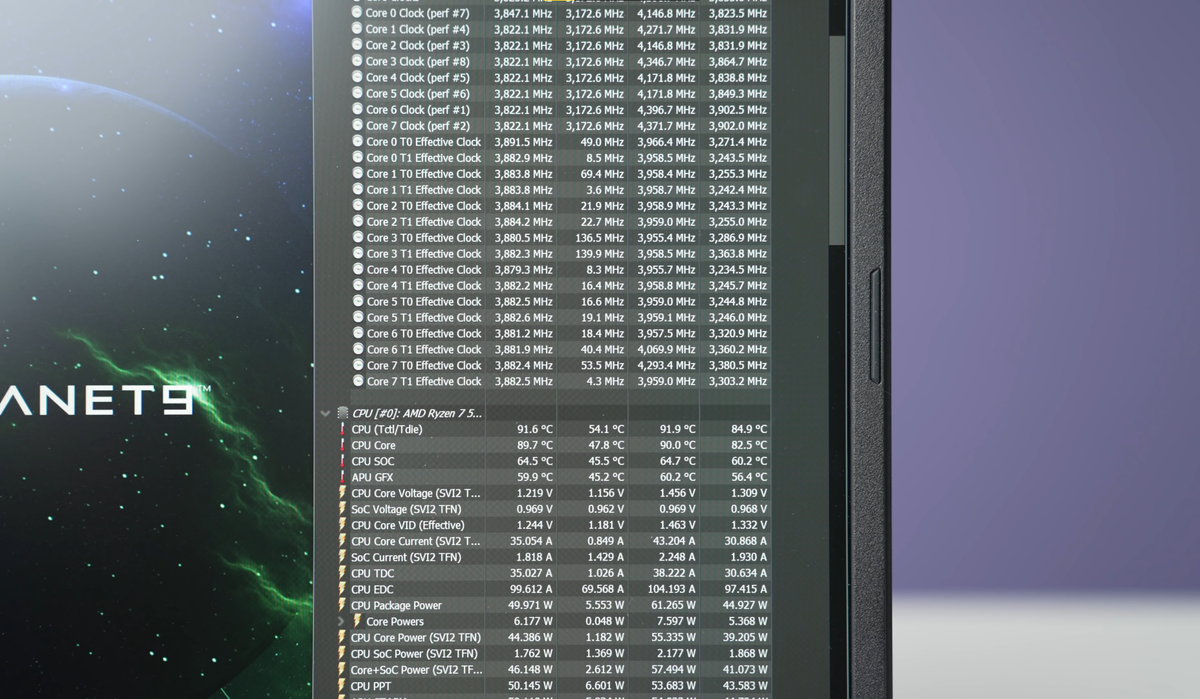Select the CPU Core VID (Effective) row
The height and width of the screenshot is (699, 1200).
(x=555, y=525)
